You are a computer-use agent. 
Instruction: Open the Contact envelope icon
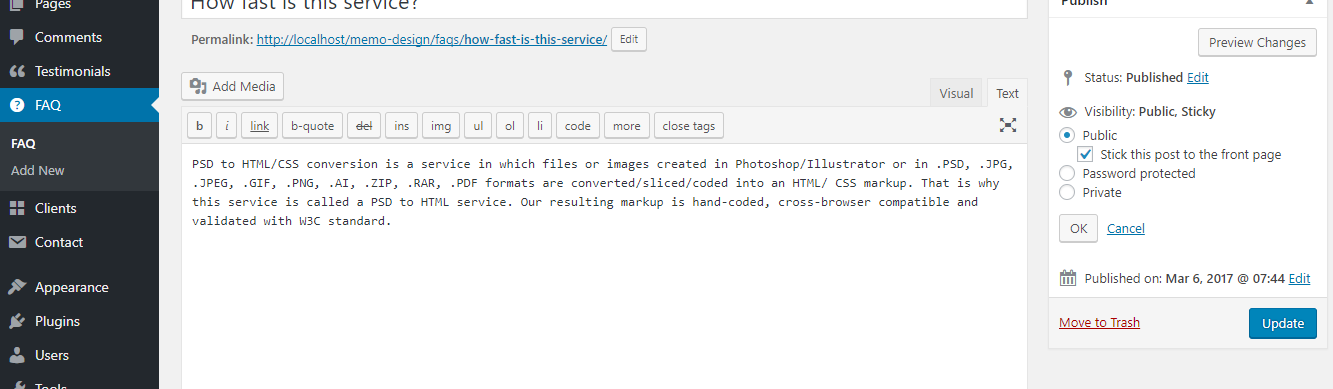(17, 243)
